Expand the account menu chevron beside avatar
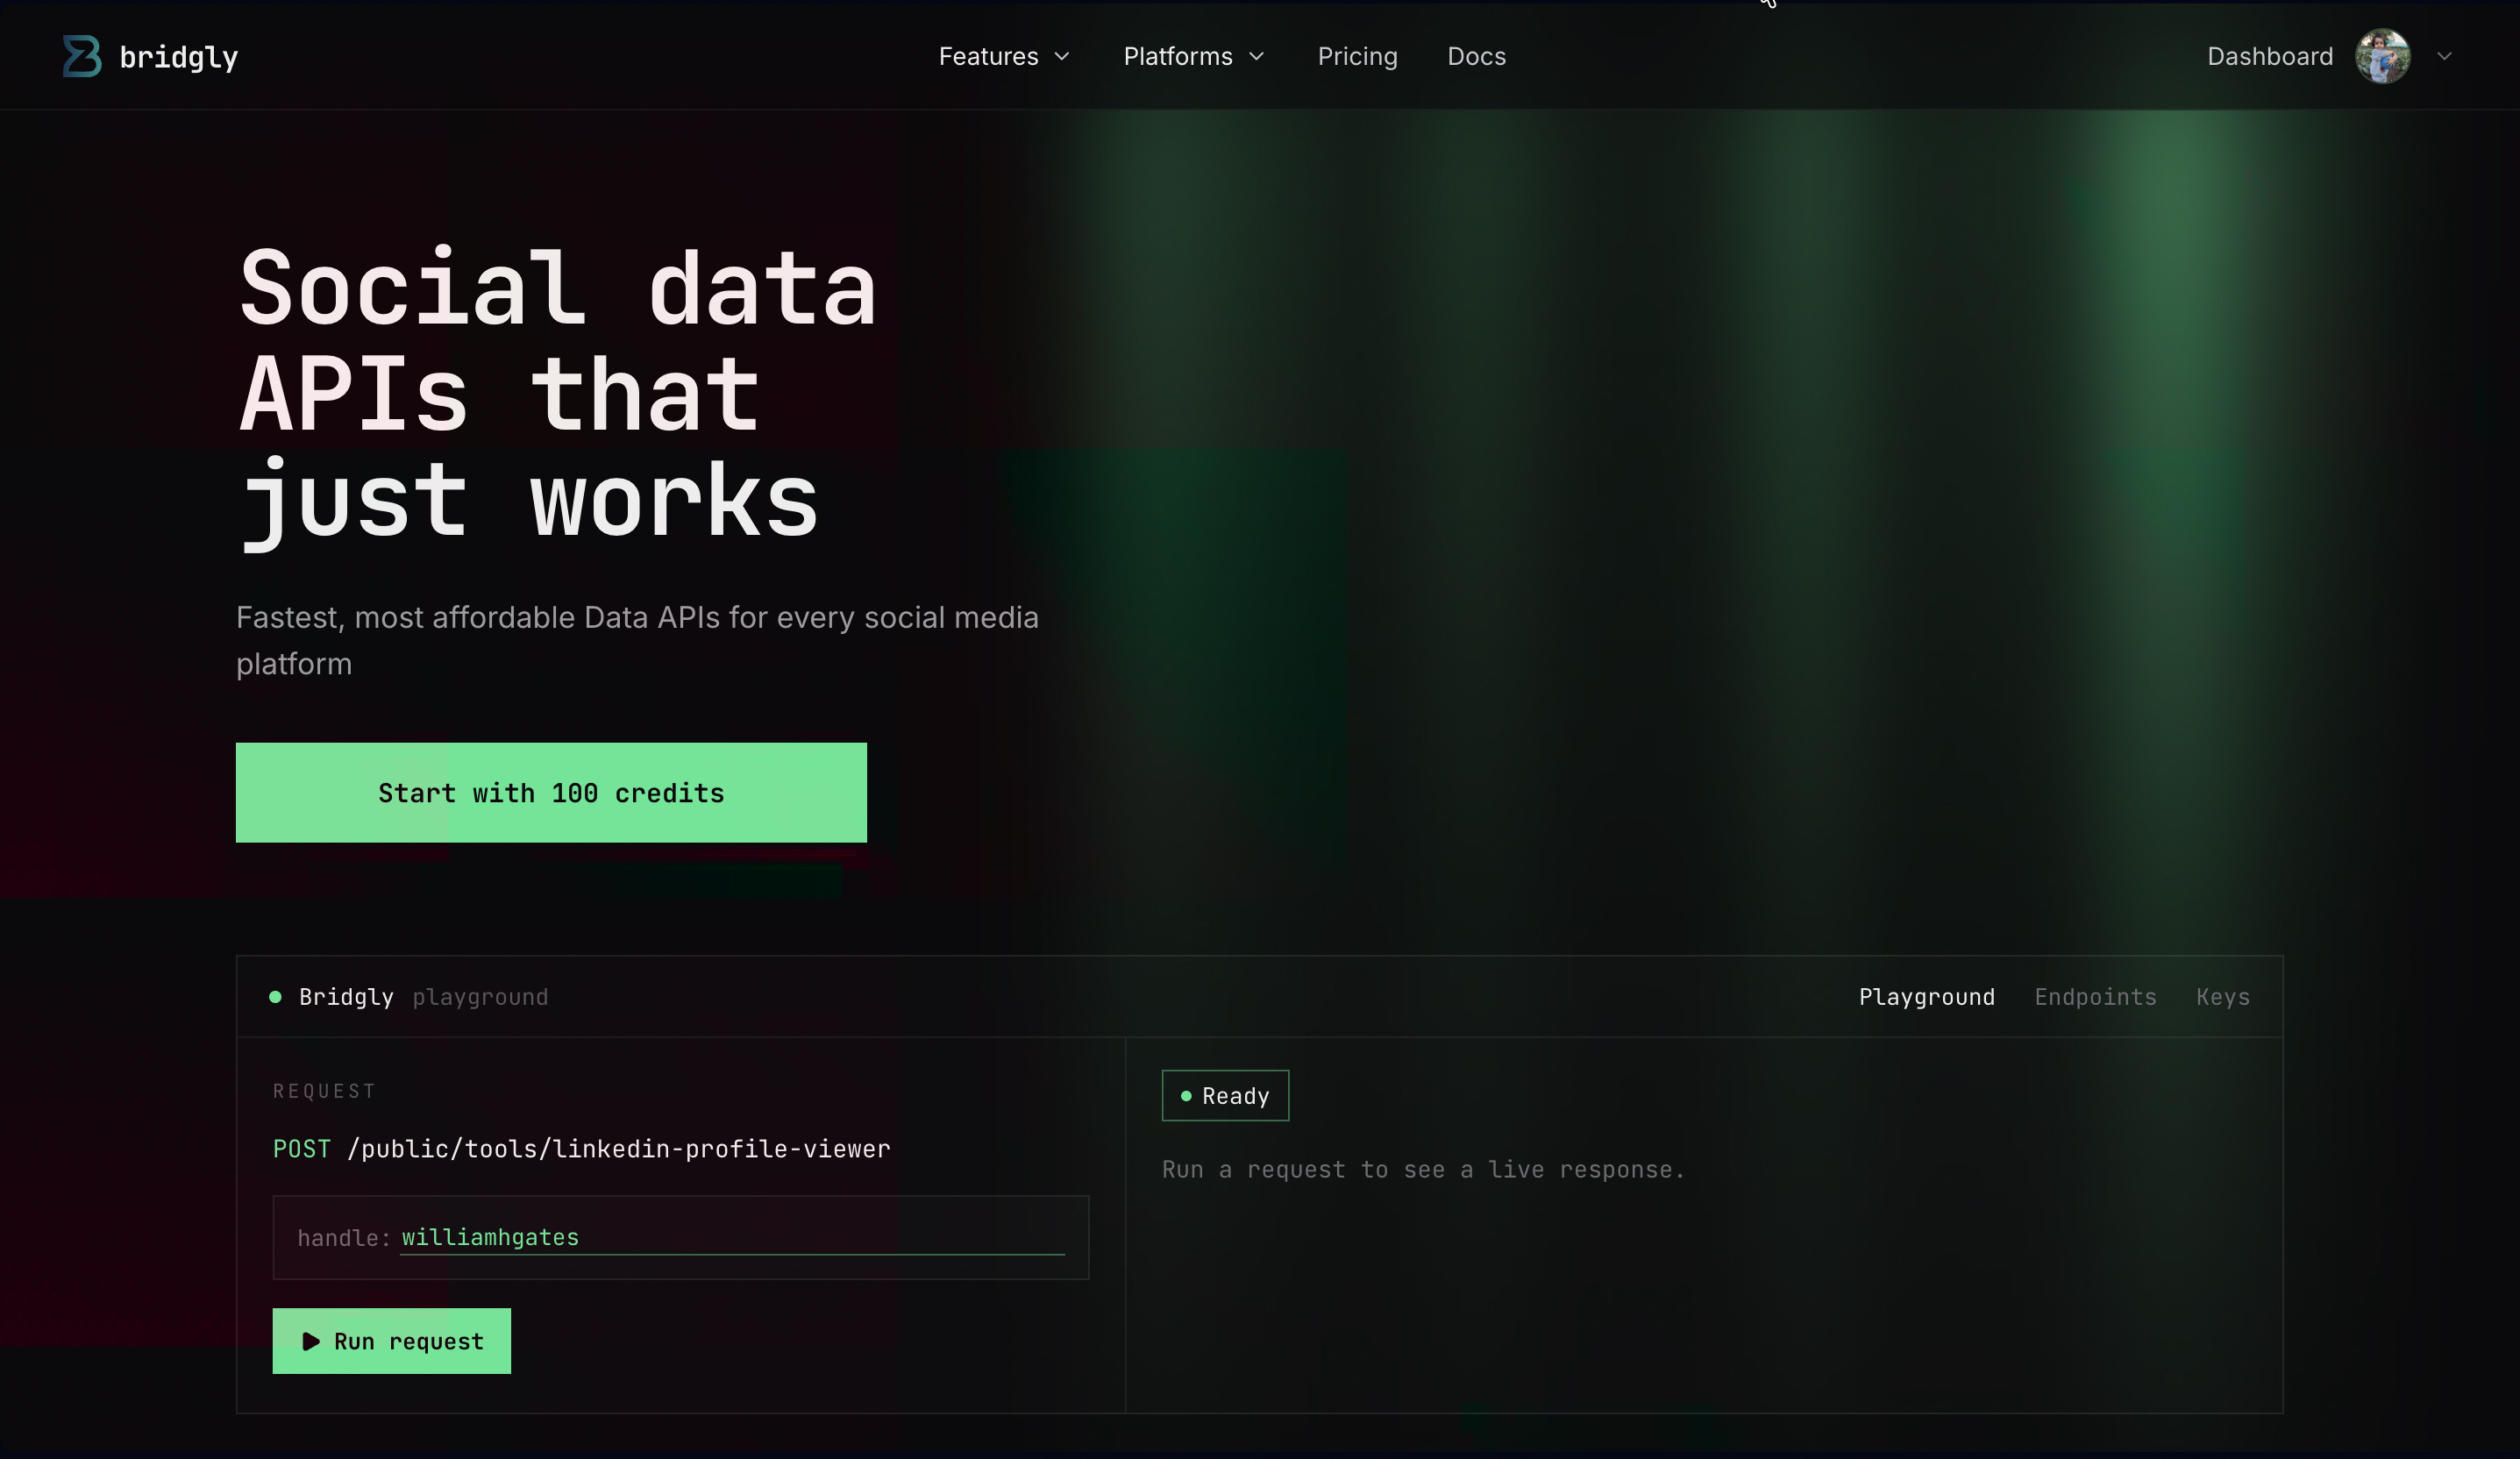 (2444, 56)
